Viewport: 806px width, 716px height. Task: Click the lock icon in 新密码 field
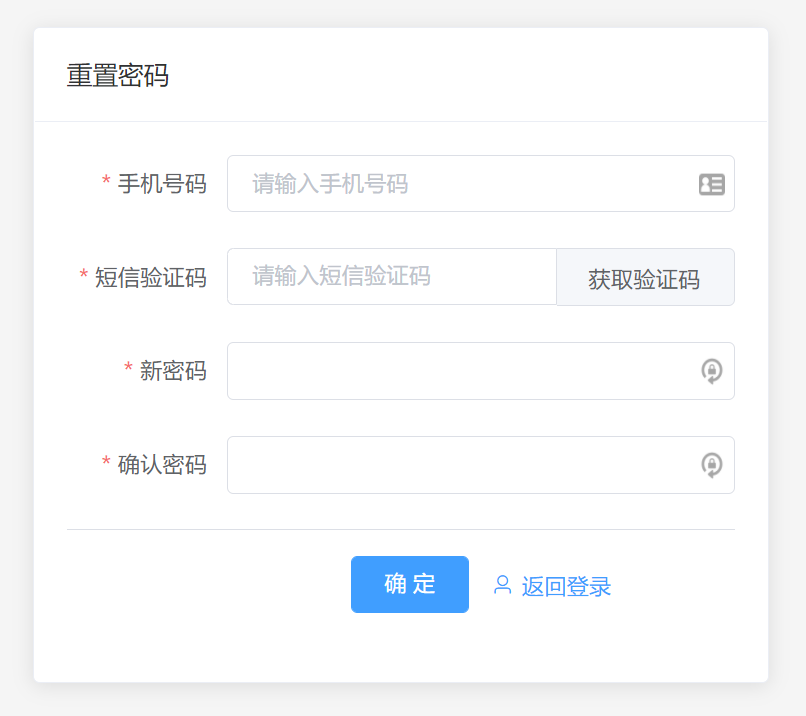tap(711, 372)
